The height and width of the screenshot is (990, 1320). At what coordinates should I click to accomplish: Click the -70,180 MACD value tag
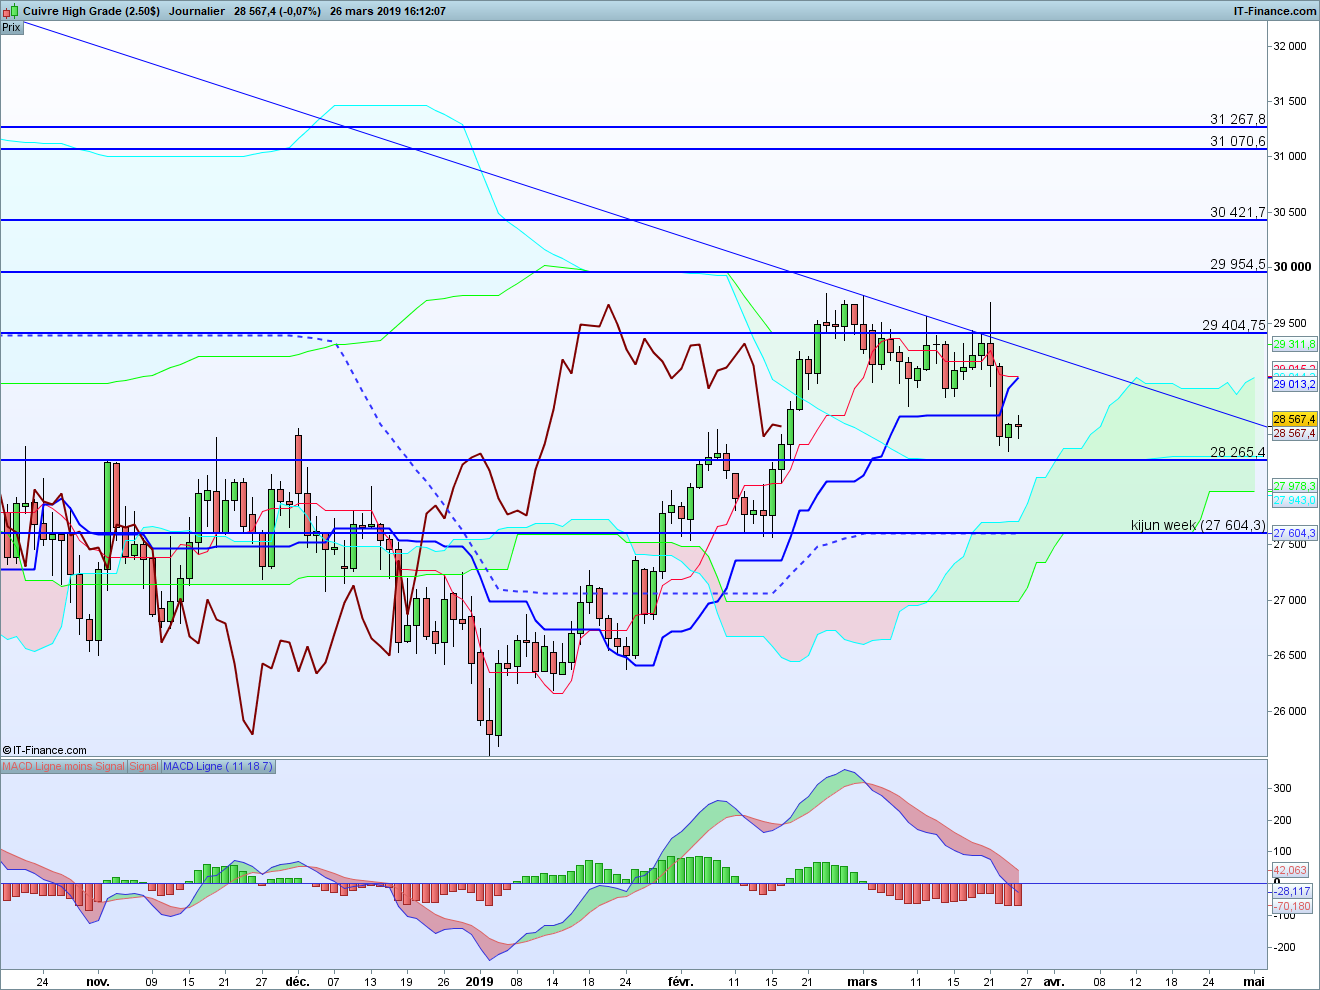point(1291,906)
